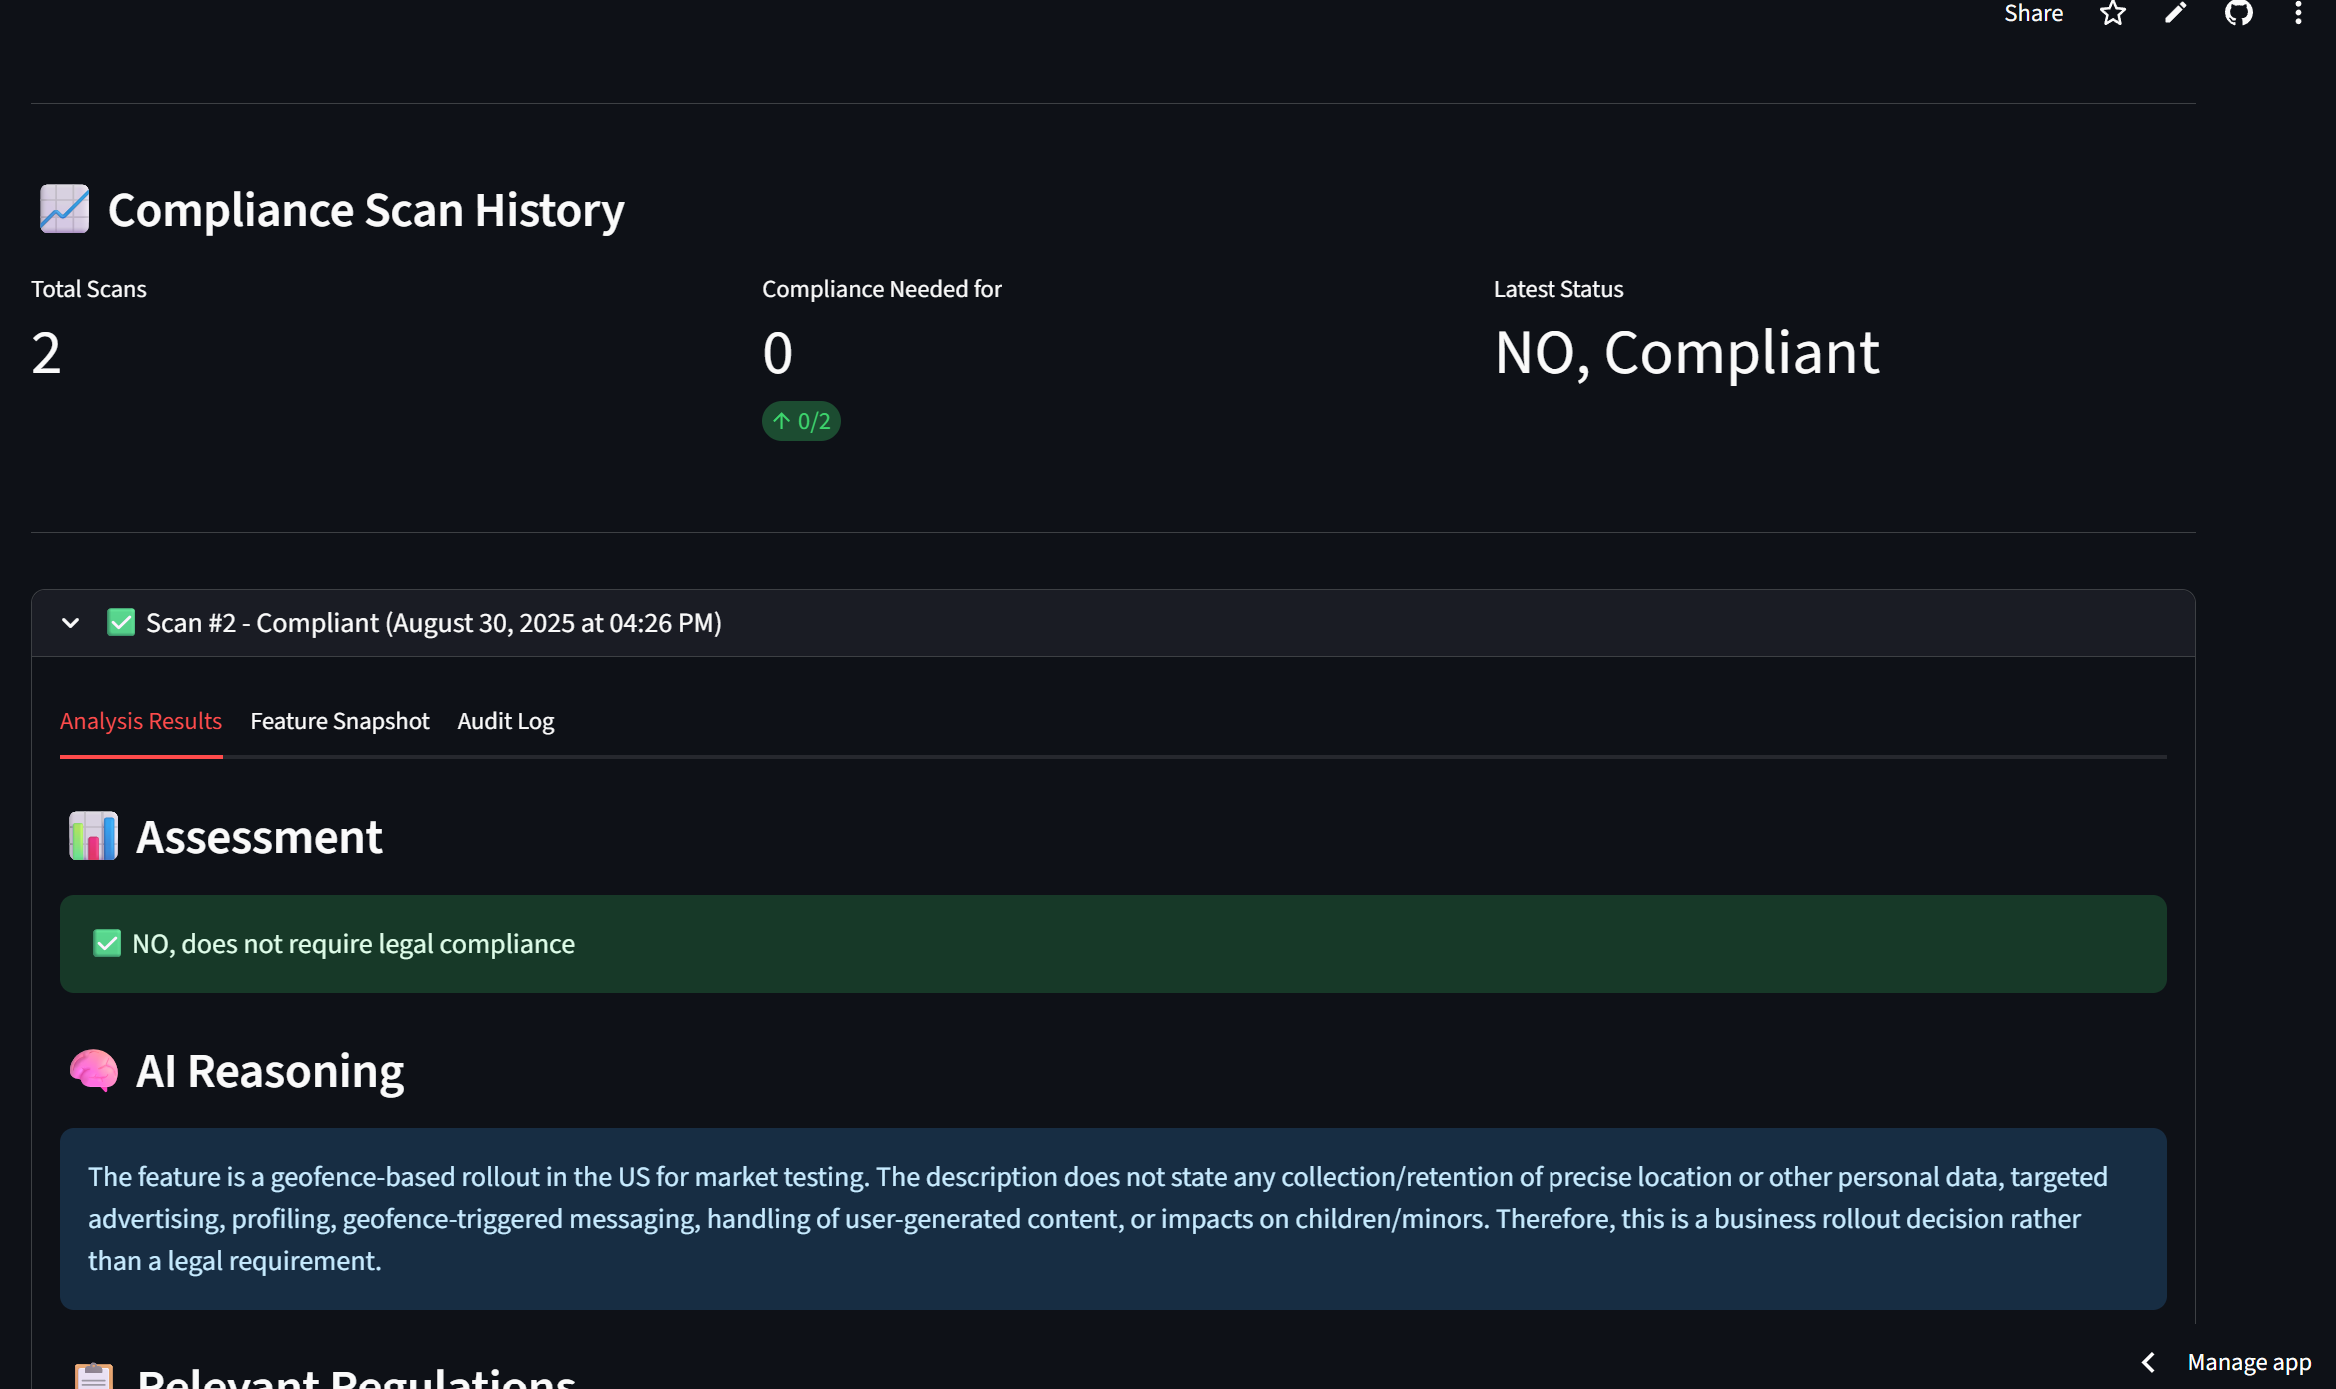Click the chart icon beside Compliance Scan History

pos(64,209)
